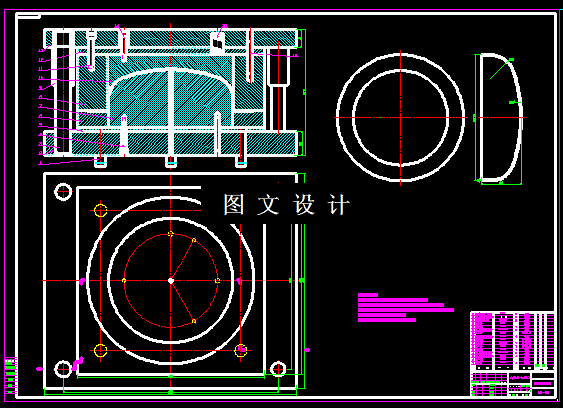Select the teal hatched dome core in section

point(171,96)
